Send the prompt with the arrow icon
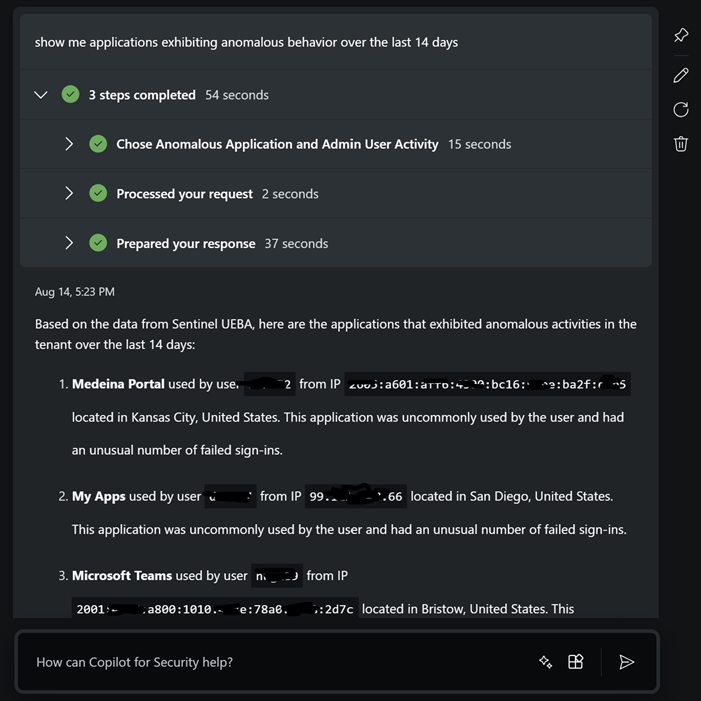Viewport: 701px width, 701px height. (627, 662)
